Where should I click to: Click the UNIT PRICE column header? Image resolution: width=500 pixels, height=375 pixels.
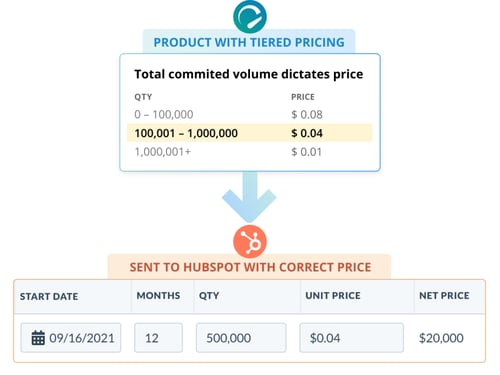[x=333, y=295]
